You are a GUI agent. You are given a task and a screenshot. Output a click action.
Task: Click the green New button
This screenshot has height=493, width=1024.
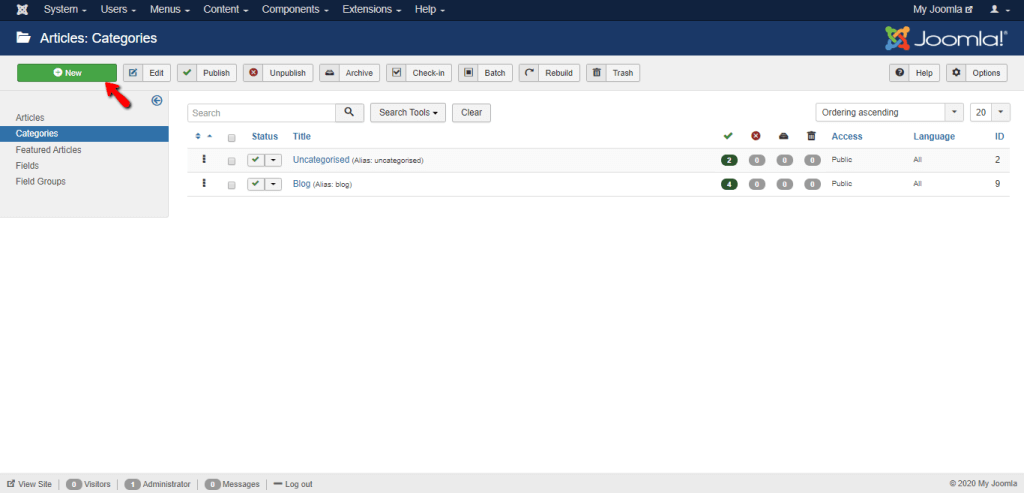[x=67, y=73]
